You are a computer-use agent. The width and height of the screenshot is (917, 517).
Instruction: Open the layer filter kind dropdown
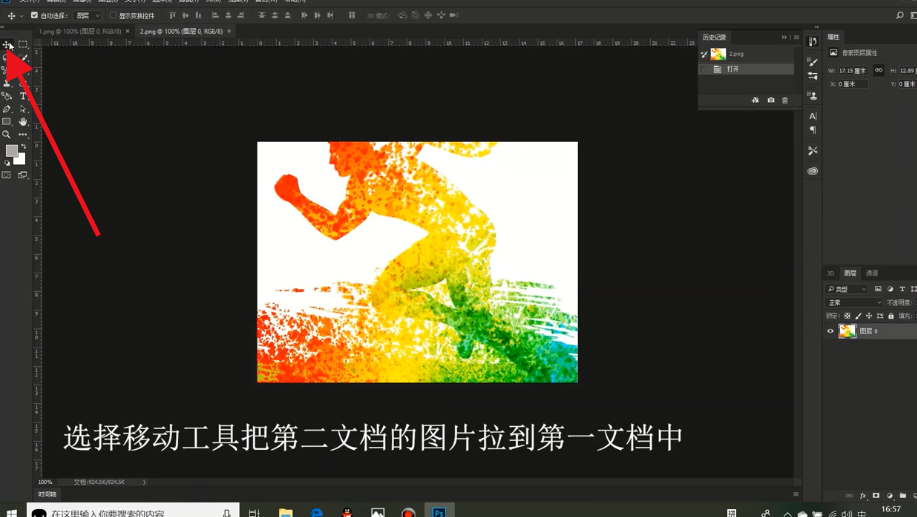(847, 289)
